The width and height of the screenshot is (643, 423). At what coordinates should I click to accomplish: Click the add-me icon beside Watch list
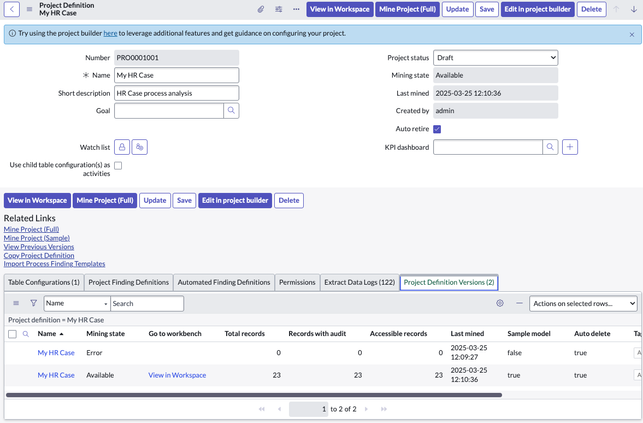pos(140,147)
